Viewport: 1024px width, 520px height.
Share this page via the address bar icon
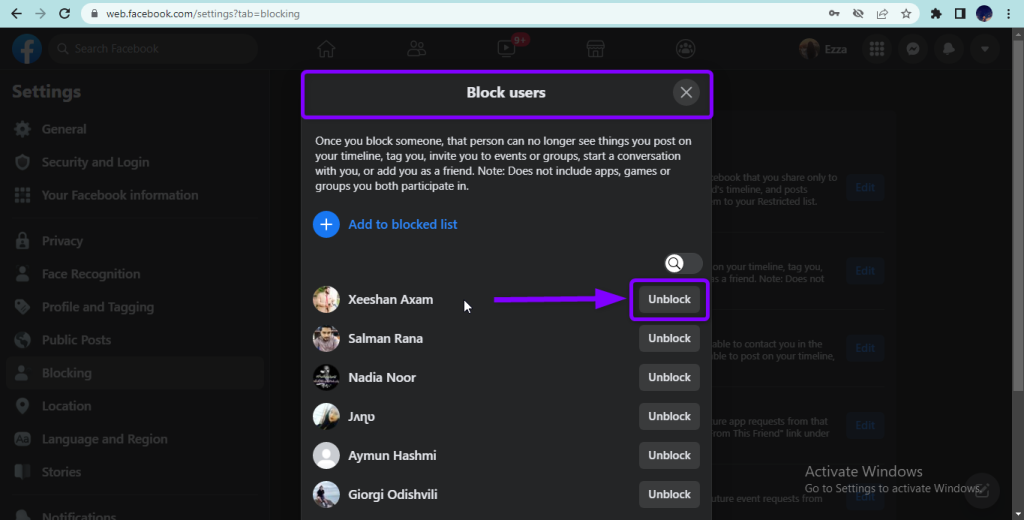(x=882, y=13)
